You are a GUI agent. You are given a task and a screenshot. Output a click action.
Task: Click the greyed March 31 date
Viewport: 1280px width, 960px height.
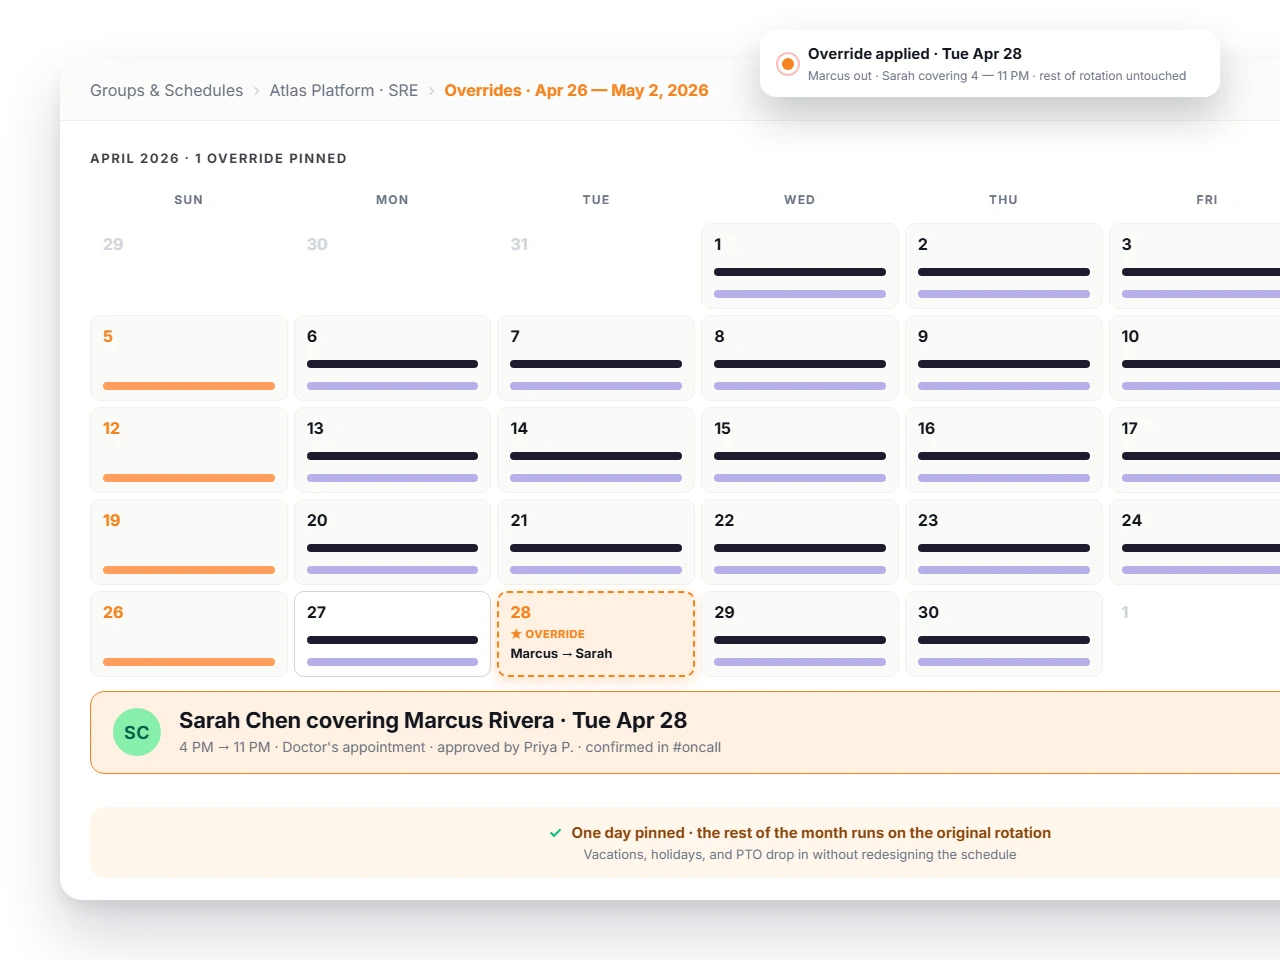tap(519, 244)
